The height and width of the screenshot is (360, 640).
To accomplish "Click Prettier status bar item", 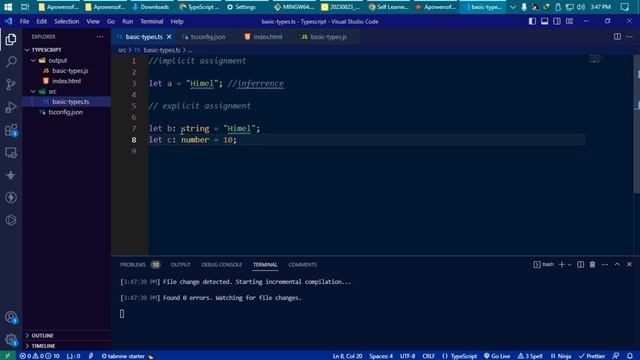I will (592, 356).
